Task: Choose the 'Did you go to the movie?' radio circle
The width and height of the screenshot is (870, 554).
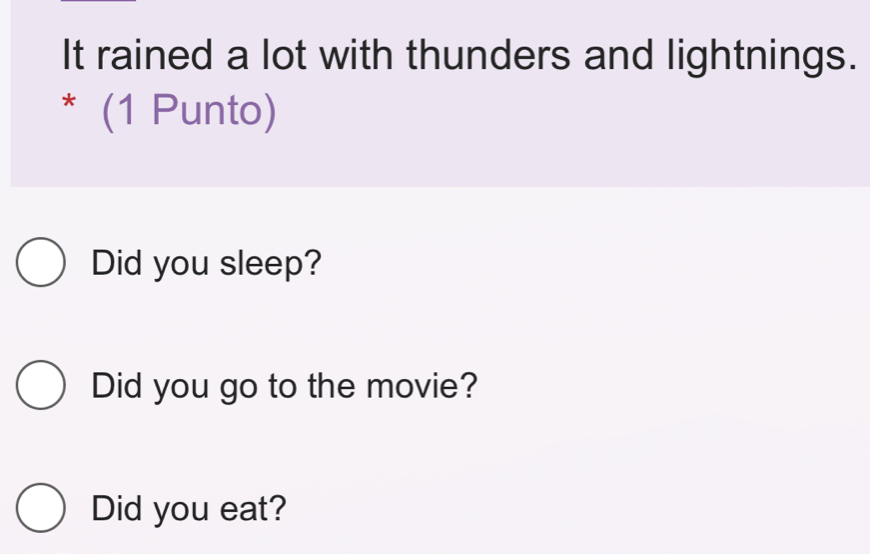Action: point(40,385)
